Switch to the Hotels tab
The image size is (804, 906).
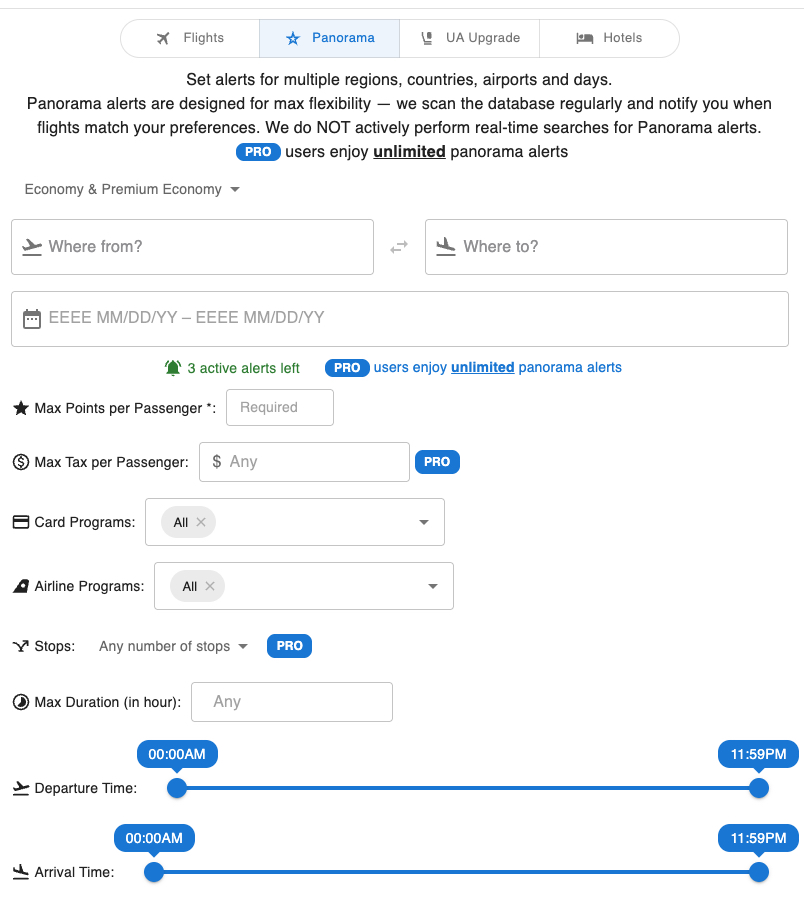coord(609,37)
